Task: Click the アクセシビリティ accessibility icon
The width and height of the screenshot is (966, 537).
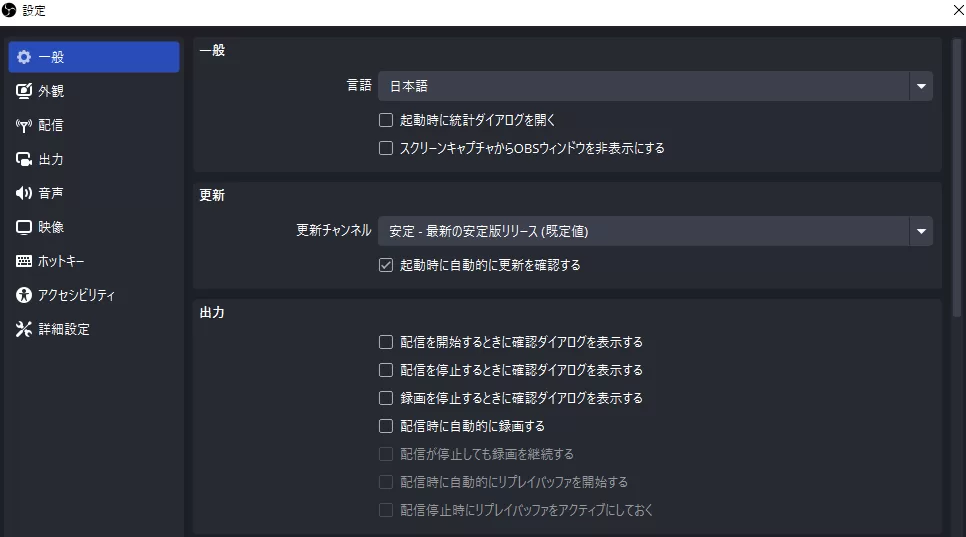Action: pos(24,295)
